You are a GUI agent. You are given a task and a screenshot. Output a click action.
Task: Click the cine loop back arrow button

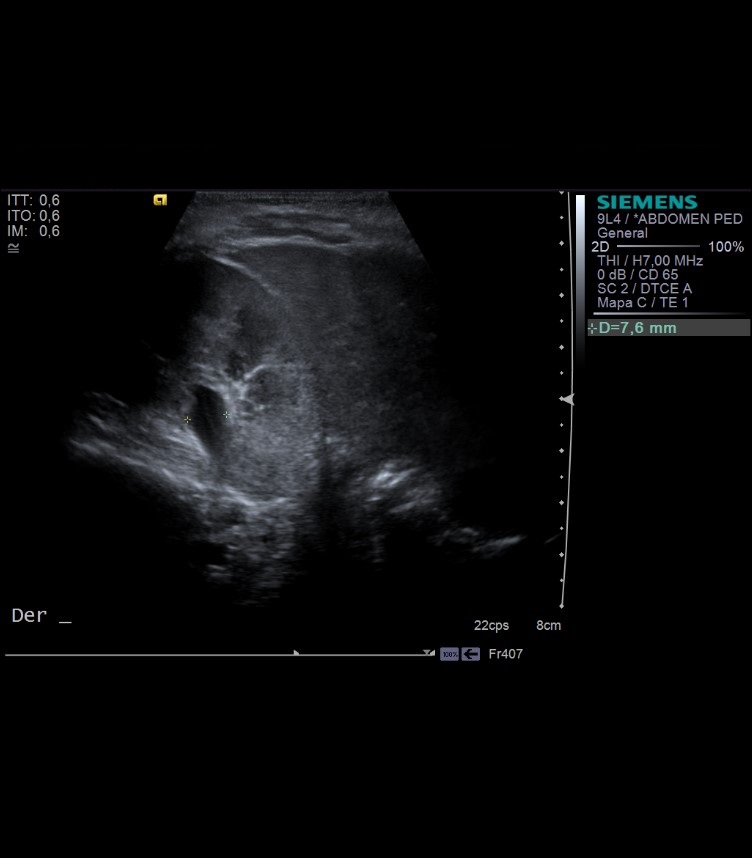[x=471, y=654]
